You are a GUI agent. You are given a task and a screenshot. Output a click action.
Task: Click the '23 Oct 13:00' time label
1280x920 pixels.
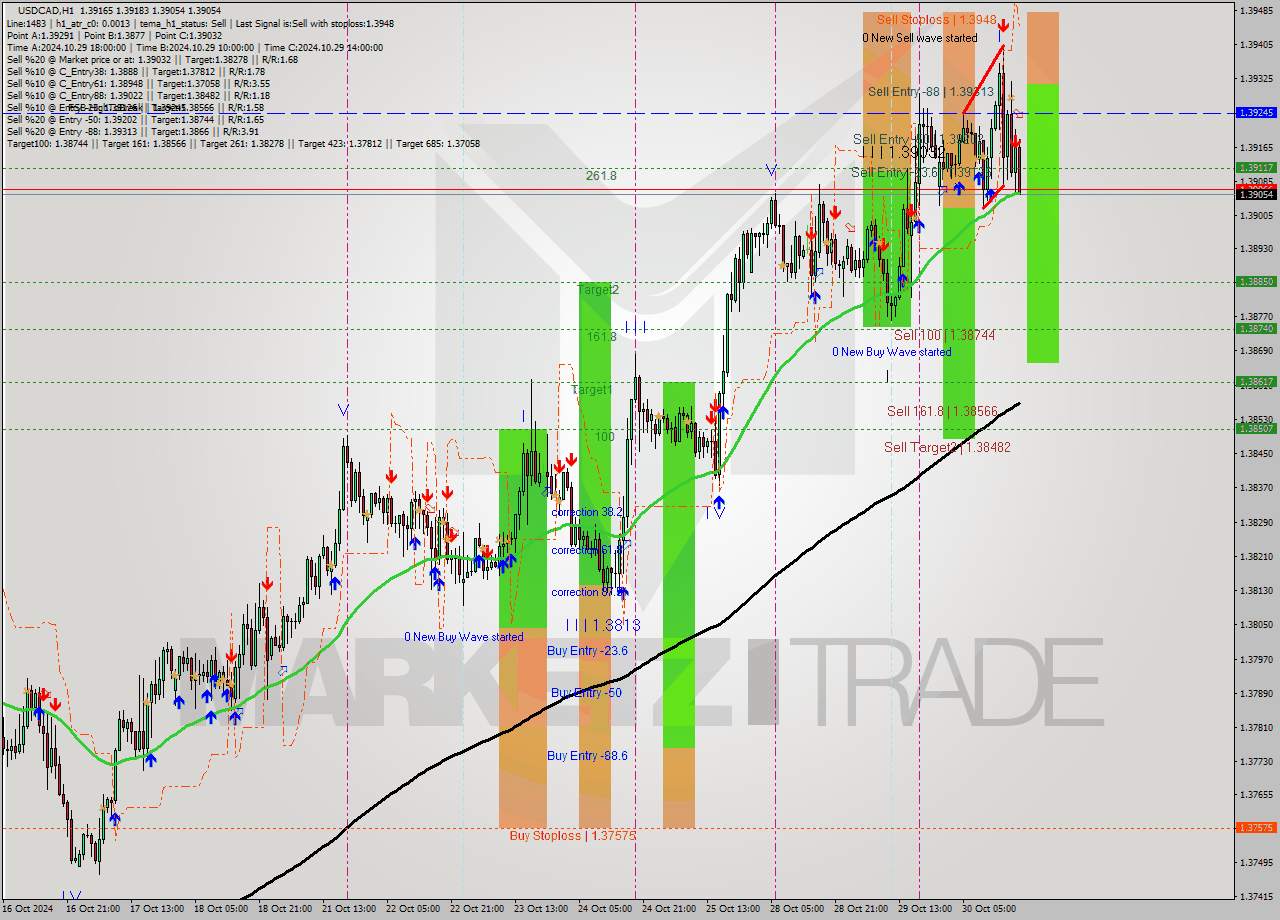[540, 909]
